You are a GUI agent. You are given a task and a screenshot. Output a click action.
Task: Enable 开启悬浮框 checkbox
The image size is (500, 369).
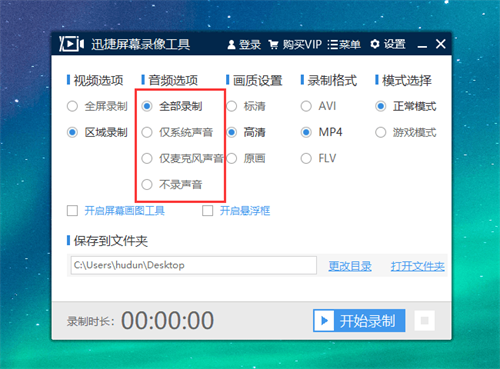coord(208,211)
